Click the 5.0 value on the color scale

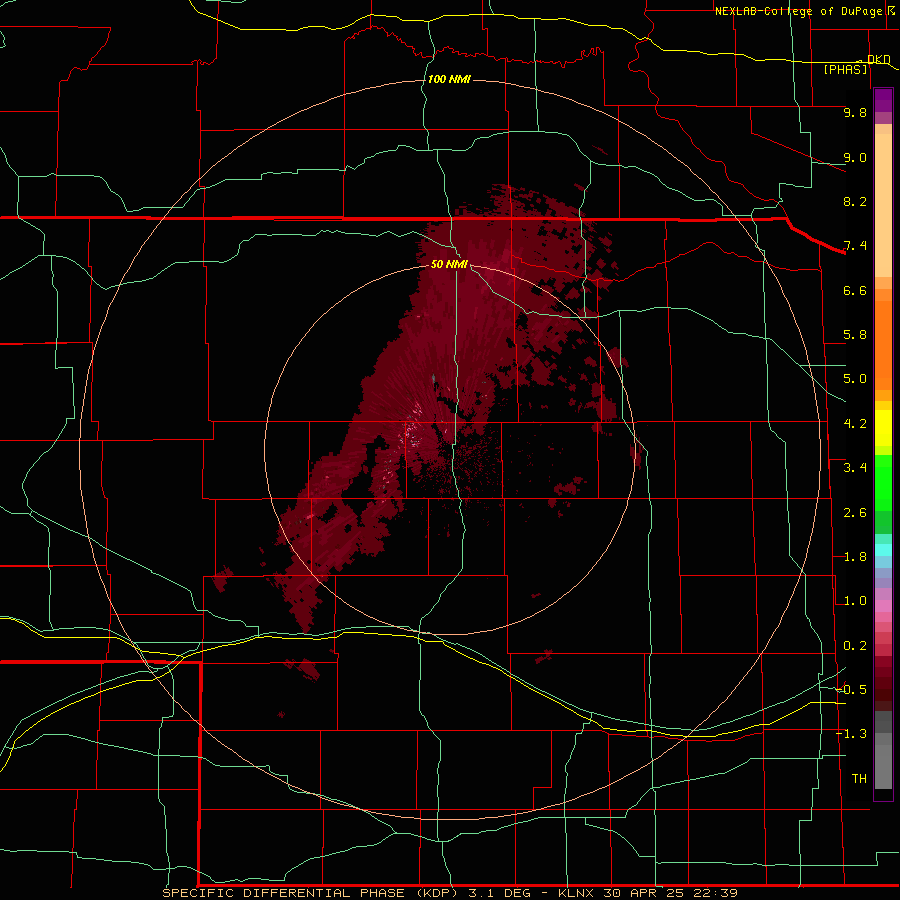tap(855, 379)
